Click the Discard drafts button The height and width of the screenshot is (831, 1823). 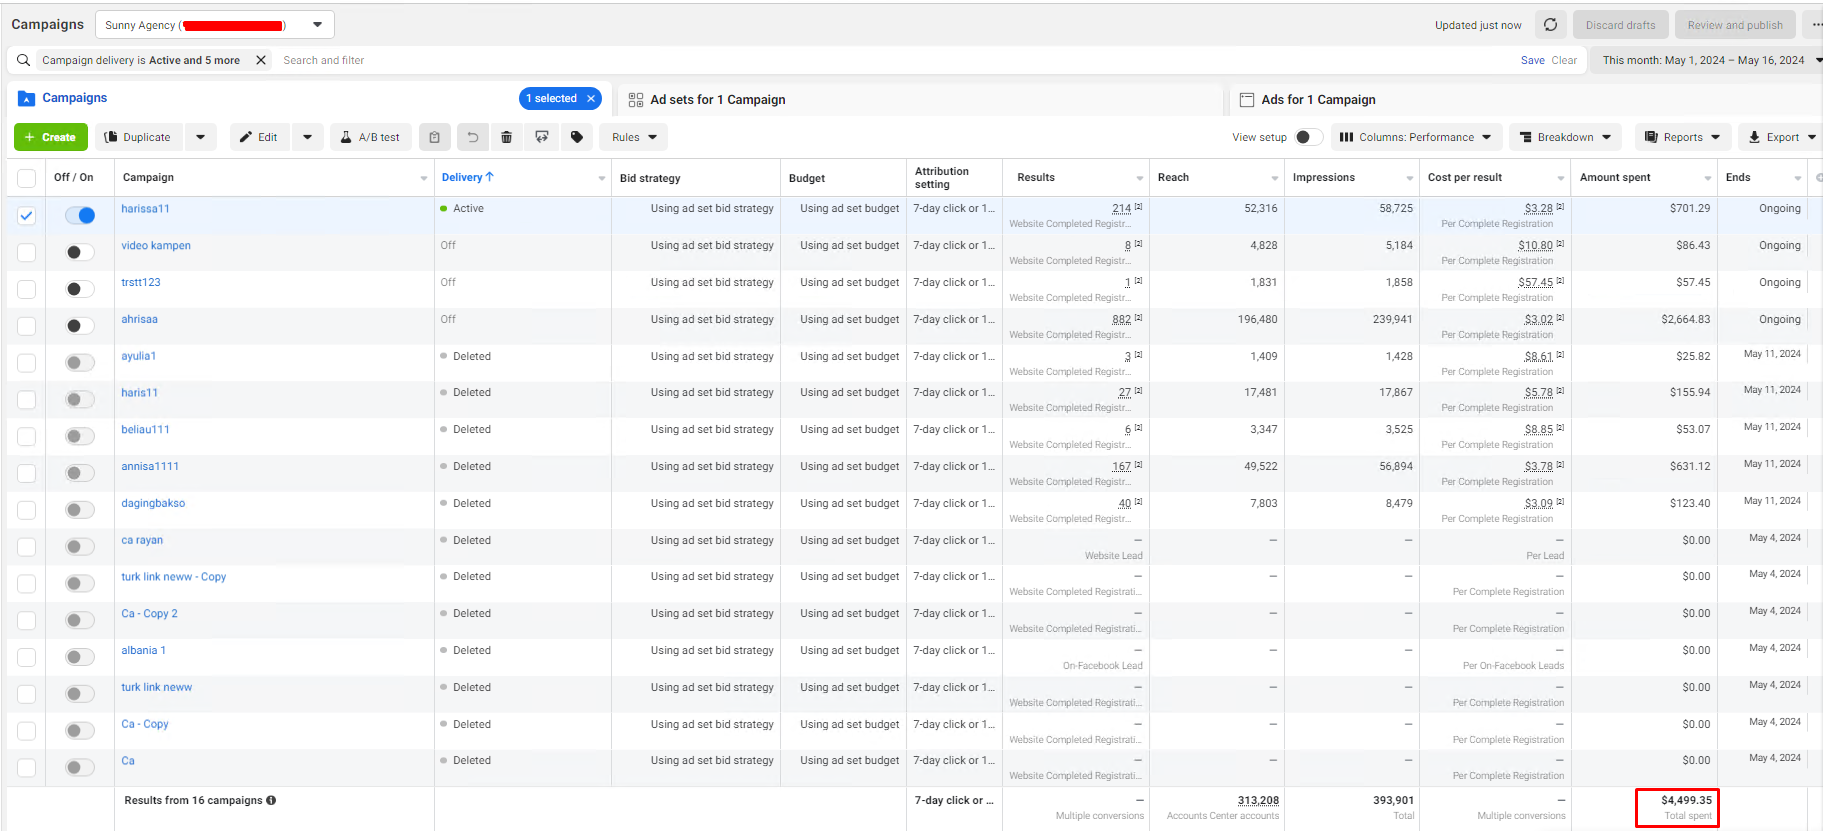[1620, 25]
